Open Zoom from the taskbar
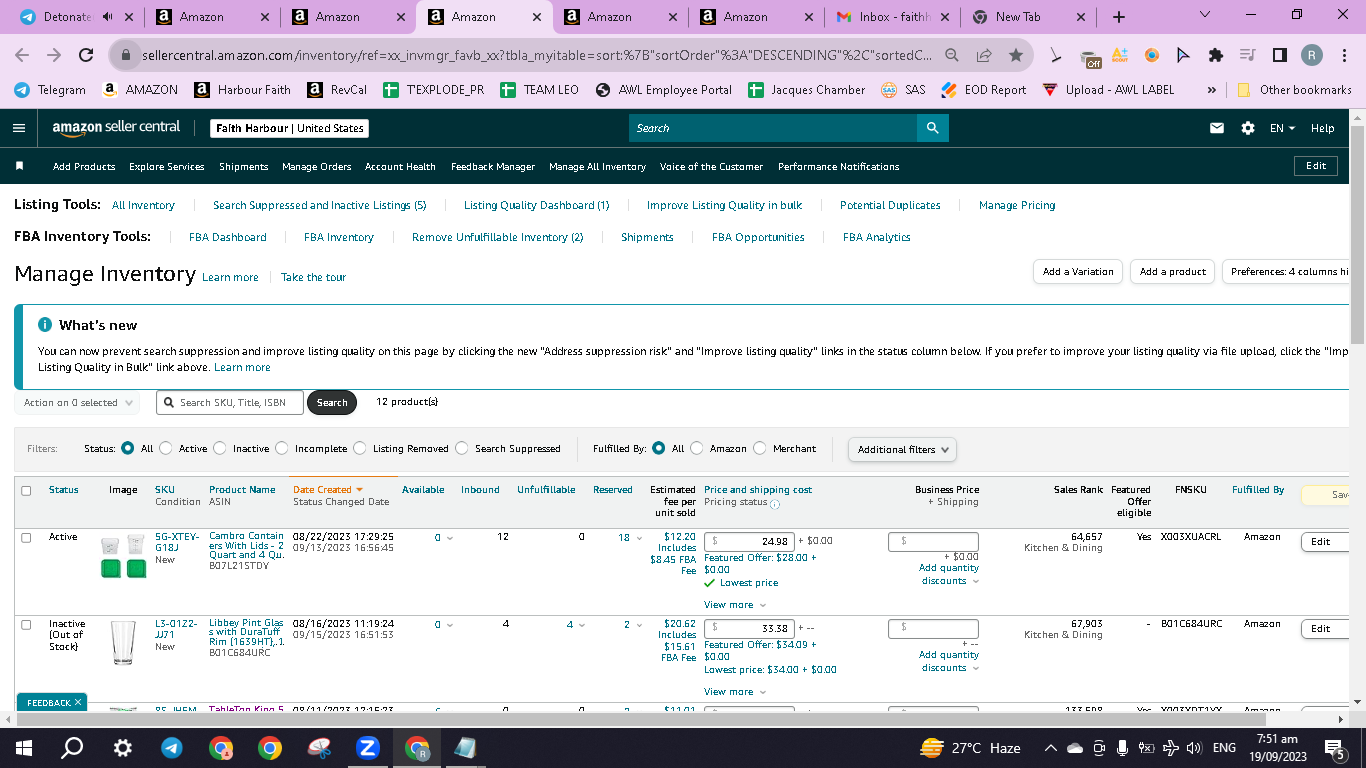Screen dimensions: 1366x768 (367, 747)
